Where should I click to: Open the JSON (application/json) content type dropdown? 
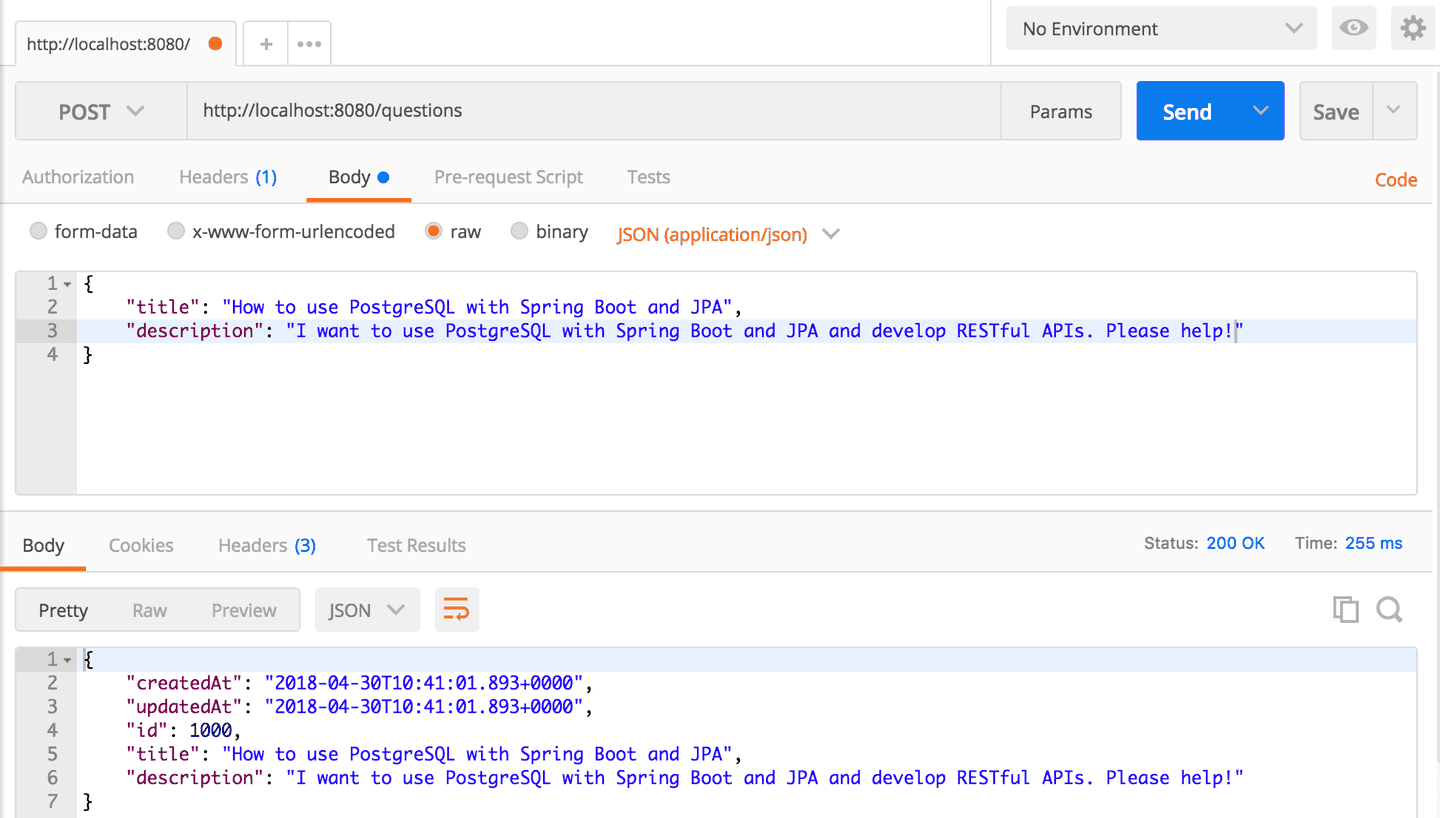tap(728, 234)
